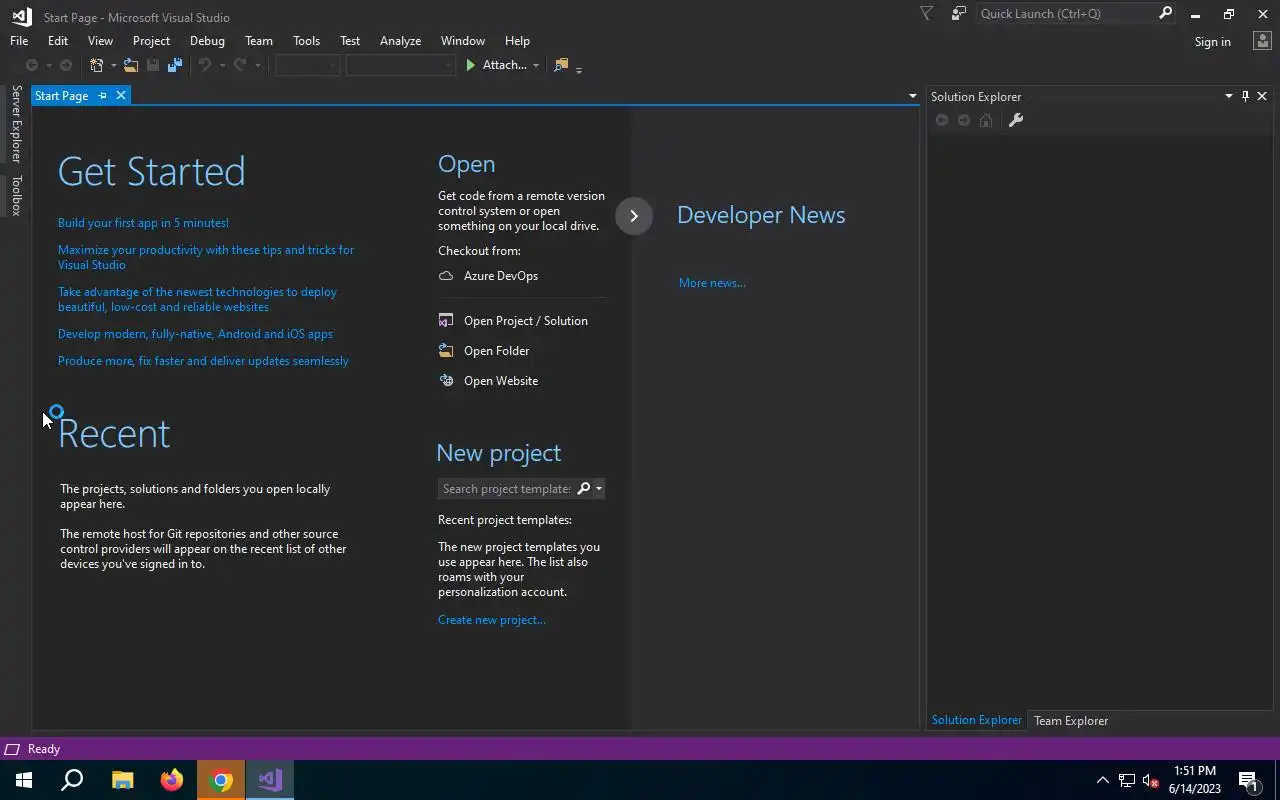1280x800 pixels.
Task: Toggle auto-hide pin on Solution Explorer
Action: pos(1245,96)
